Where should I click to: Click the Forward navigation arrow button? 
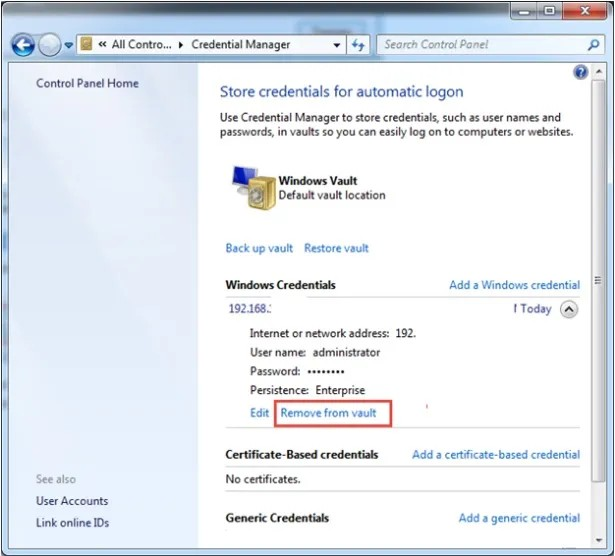(49, 45)
